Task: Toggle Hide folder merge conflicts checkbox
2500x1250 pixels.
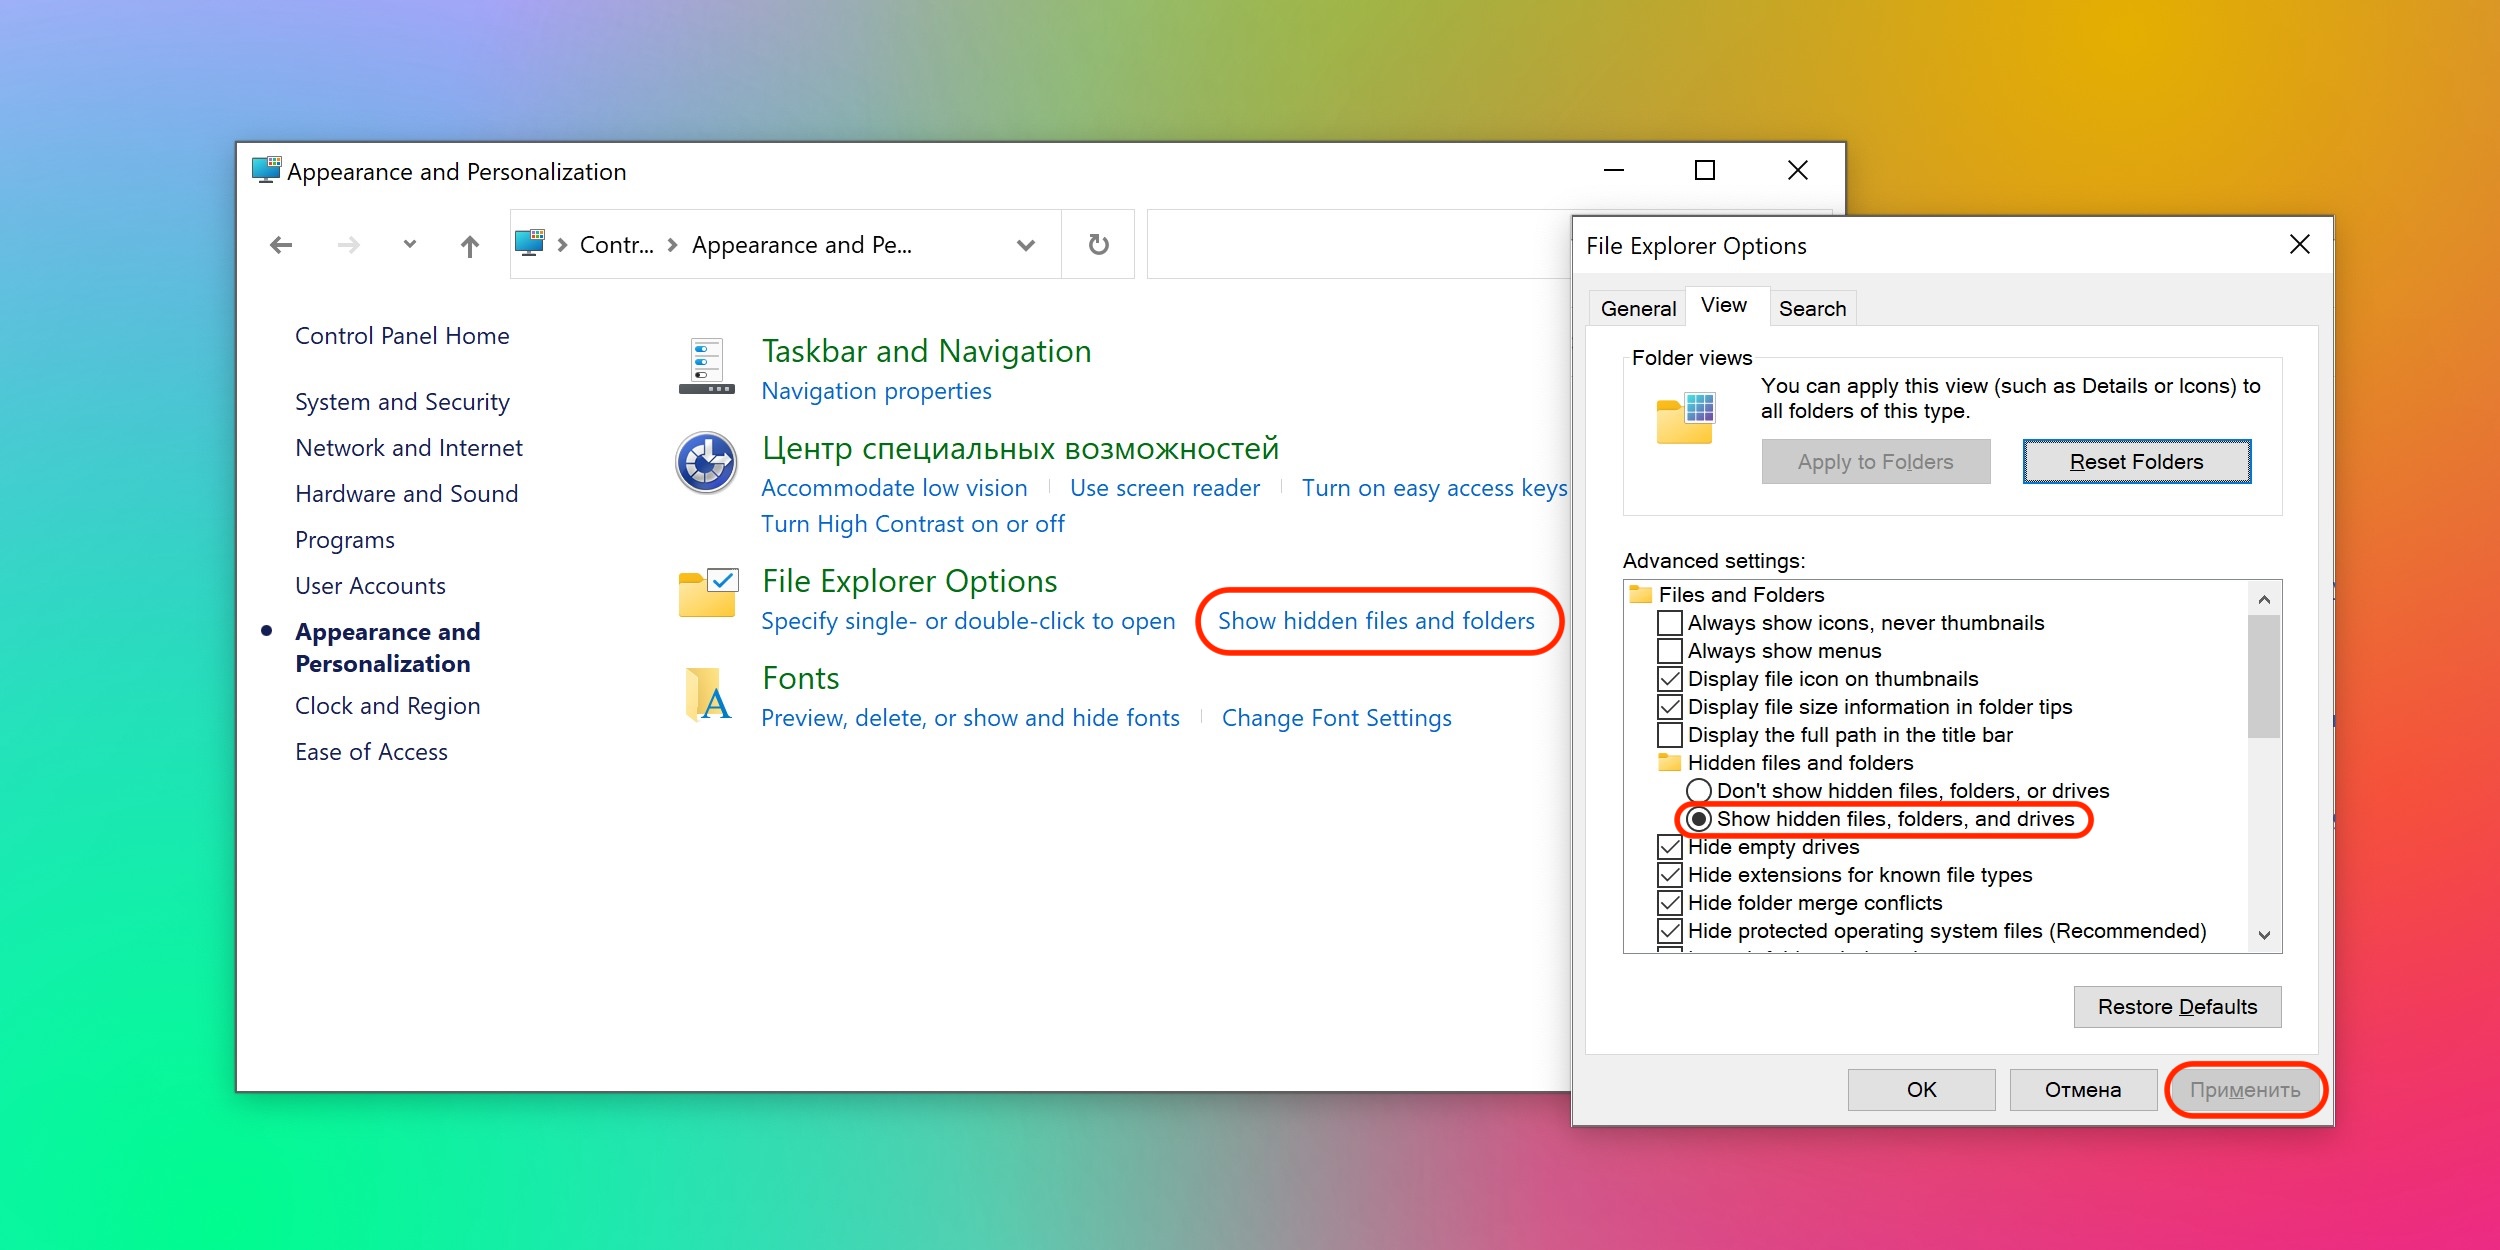Action: (1670, 903)
